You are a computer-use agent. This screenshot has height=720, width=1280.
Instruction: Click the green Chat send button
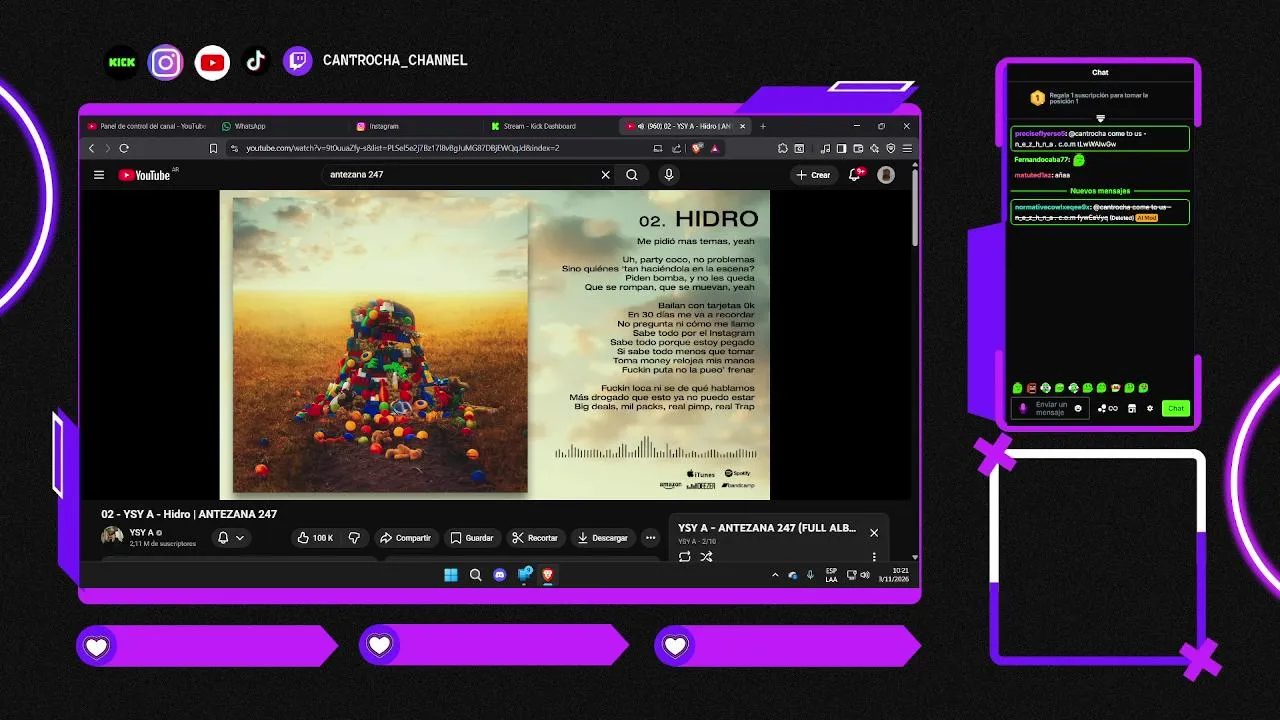coord(1176,408)
